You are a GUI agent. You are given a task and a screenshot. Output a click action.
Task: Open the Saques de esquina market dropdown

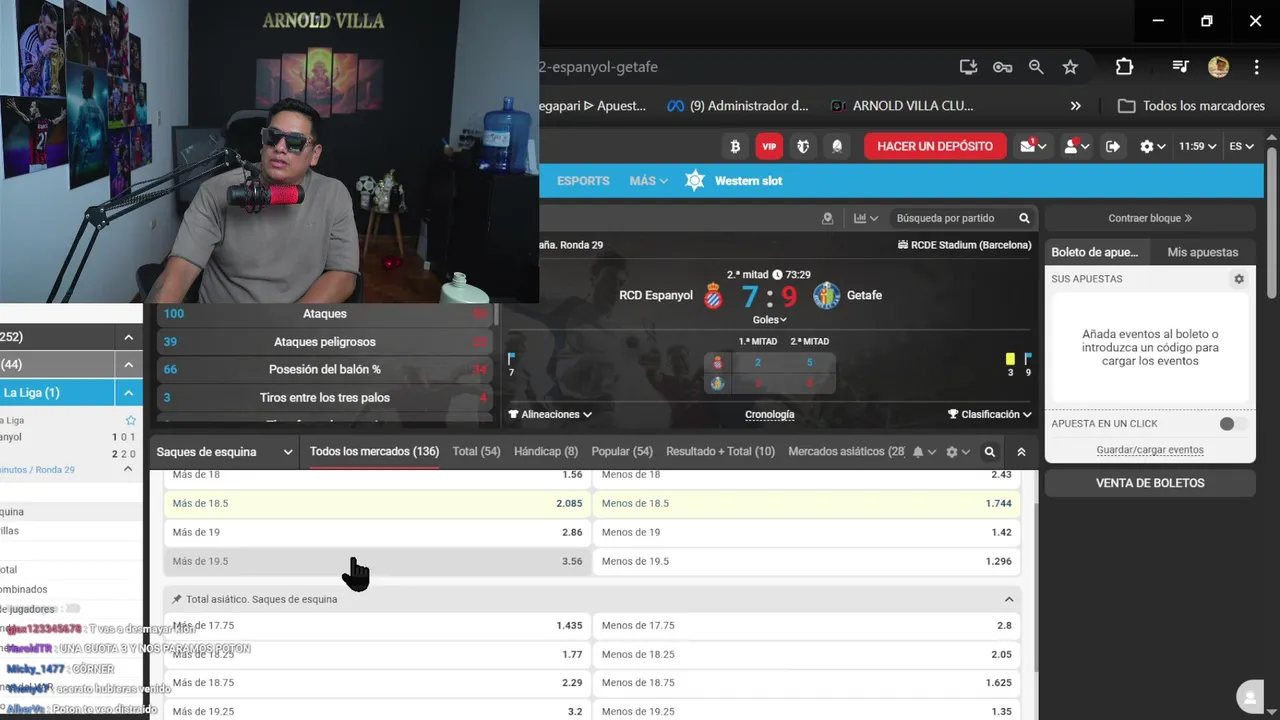tap(225, 452)
